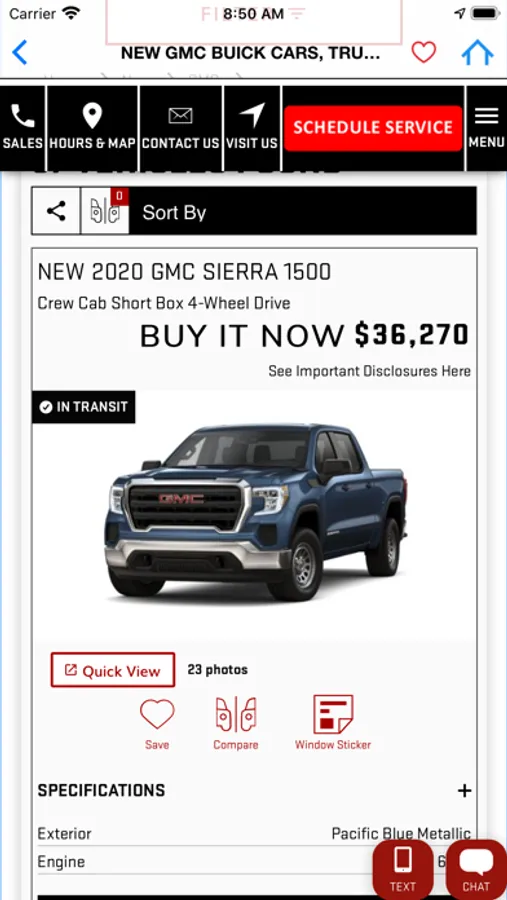
Task: Click the Quick View button
Action: [x=113, y=670]
